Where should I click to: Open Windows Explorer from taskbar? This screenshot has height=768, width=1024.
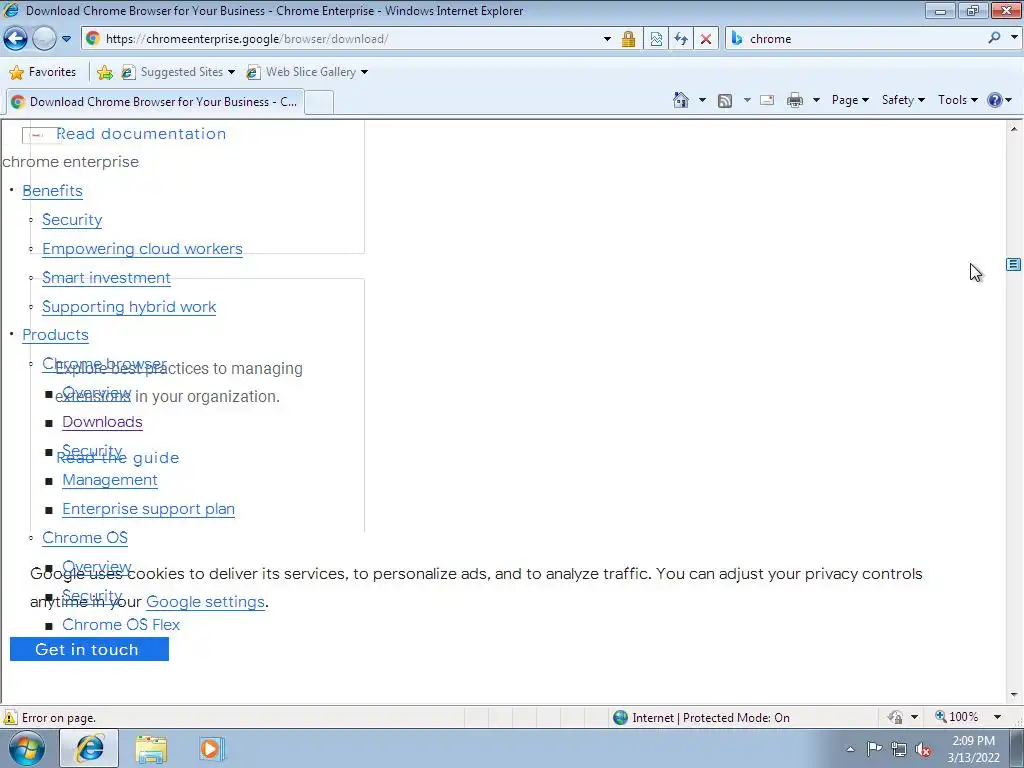click(151, 748)
